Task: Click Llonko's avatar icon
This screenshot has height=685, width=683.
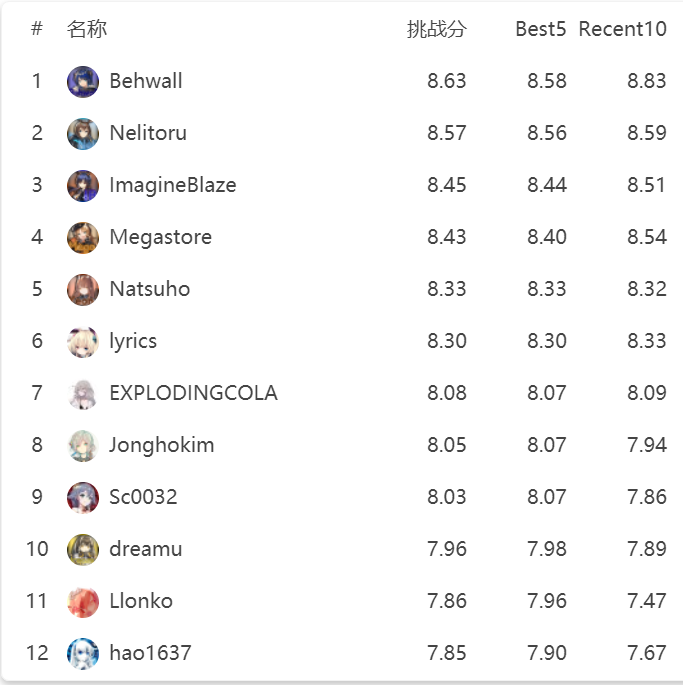Action: [83, 602]
